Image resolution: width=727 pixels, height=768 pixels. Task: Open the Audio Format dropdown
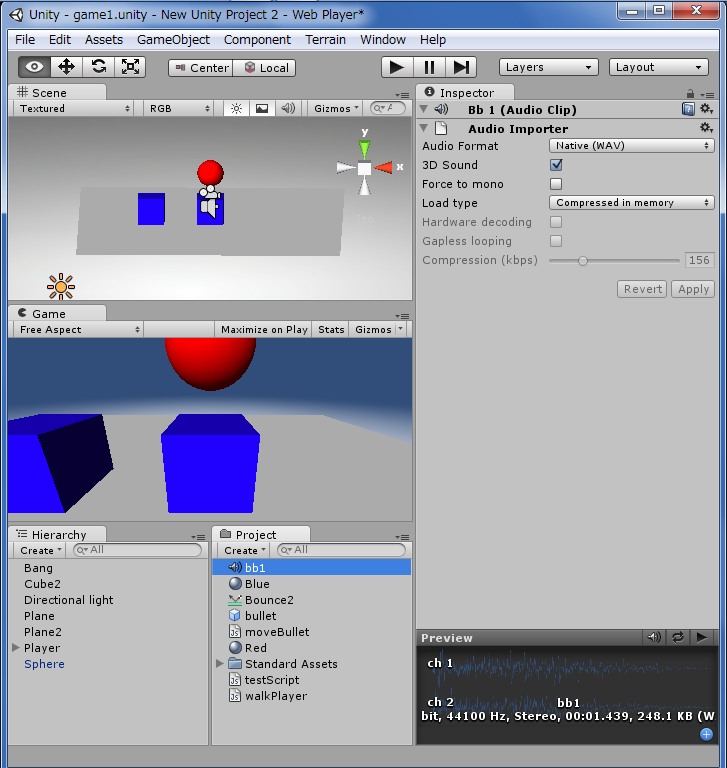click(x=632, y=146)
